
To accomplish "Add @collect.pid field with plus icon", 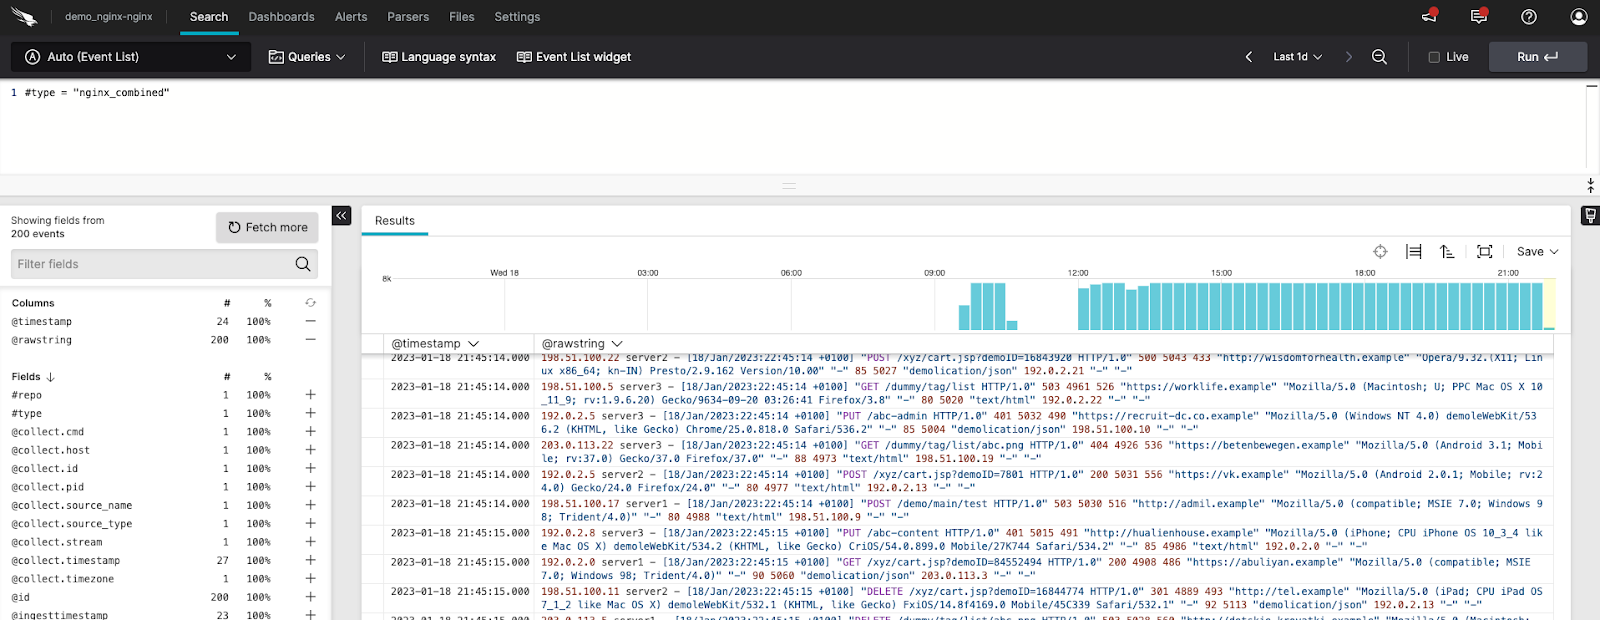I will coord(310,487).
